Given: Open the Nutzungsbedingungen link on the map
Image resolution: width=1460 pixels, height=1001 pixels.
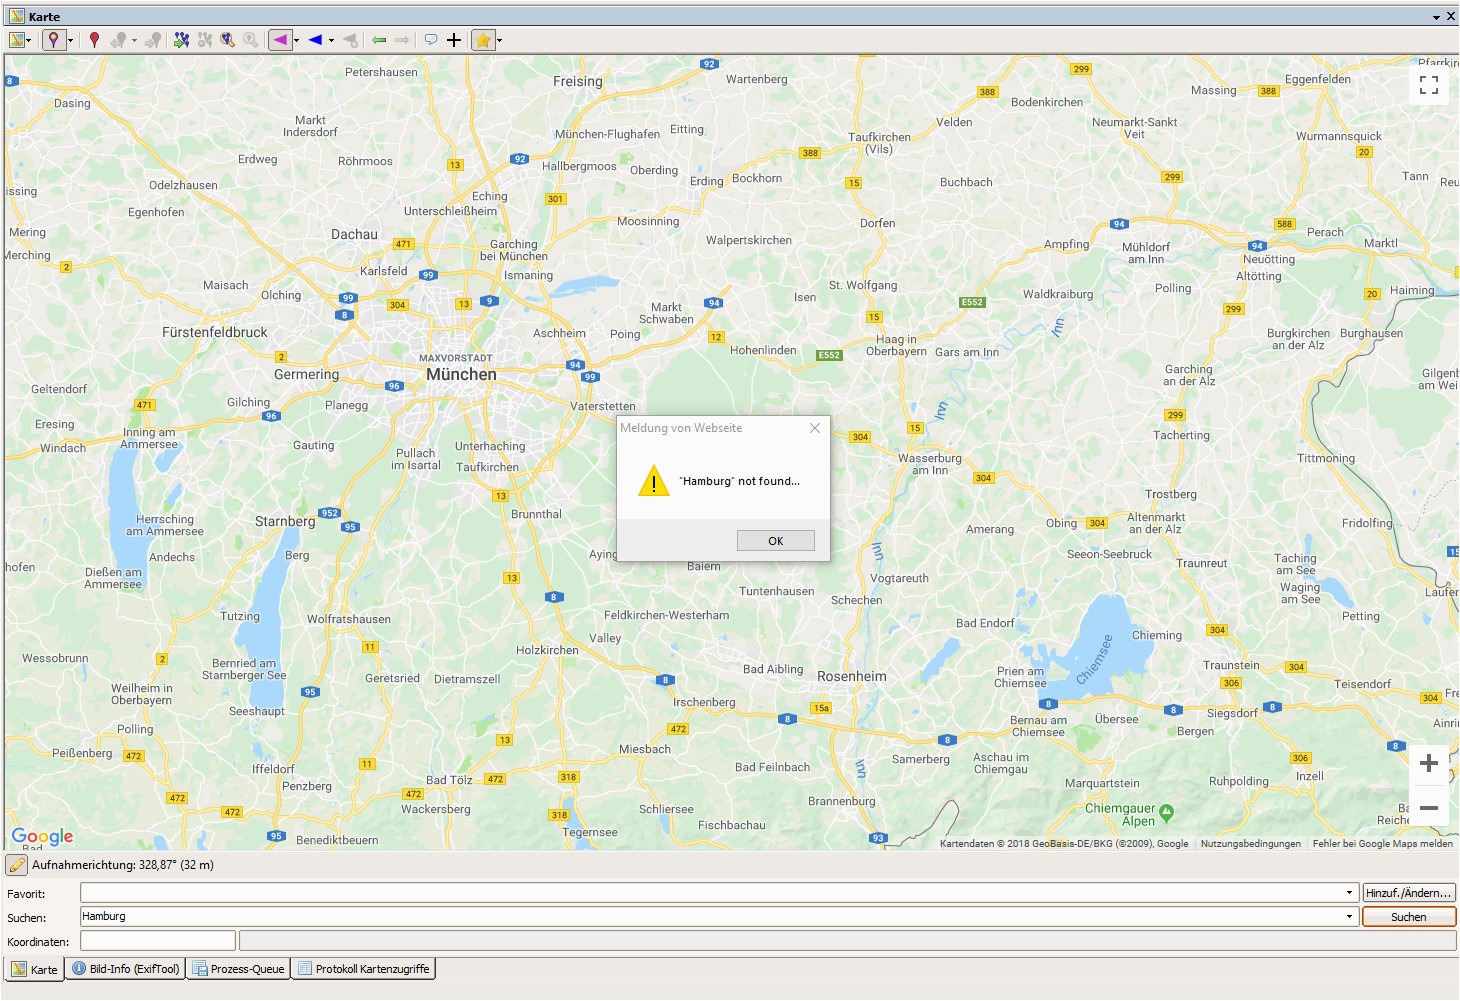Looking at the screenshot, I should coord(1251,844).
